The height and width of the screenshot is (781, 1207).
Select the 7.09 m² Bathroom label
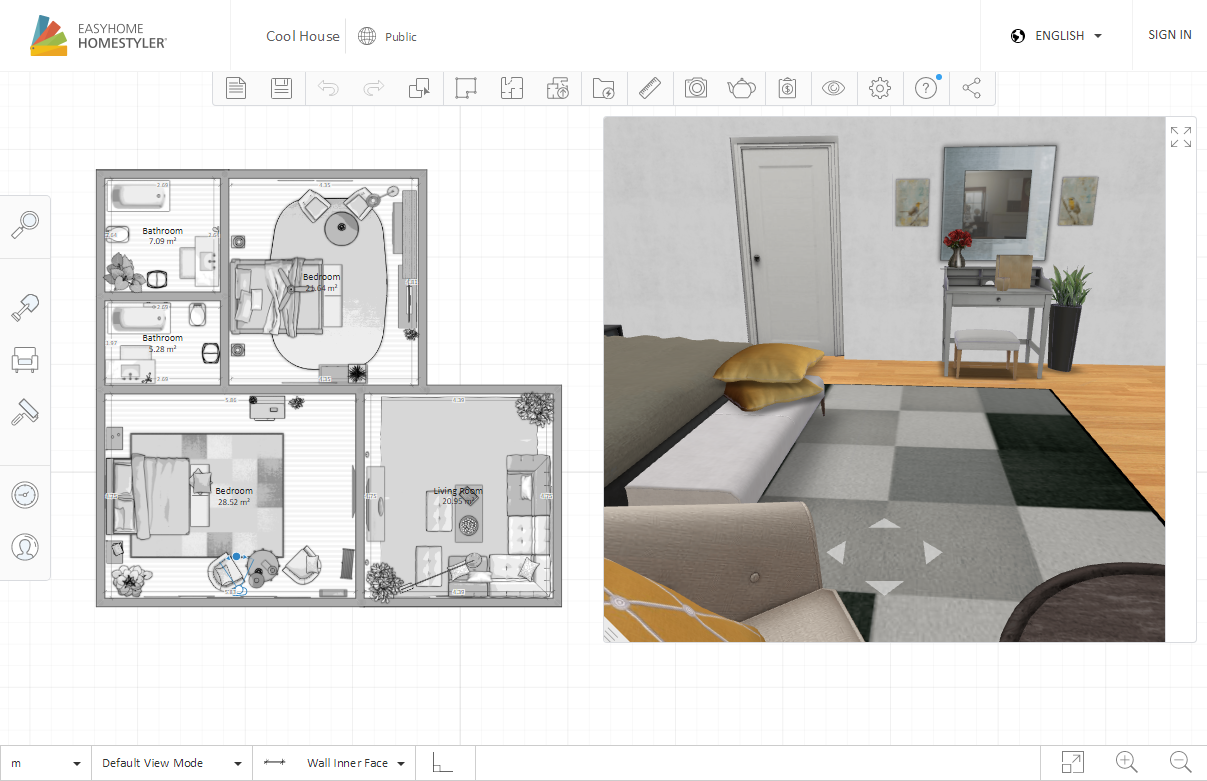162,236
